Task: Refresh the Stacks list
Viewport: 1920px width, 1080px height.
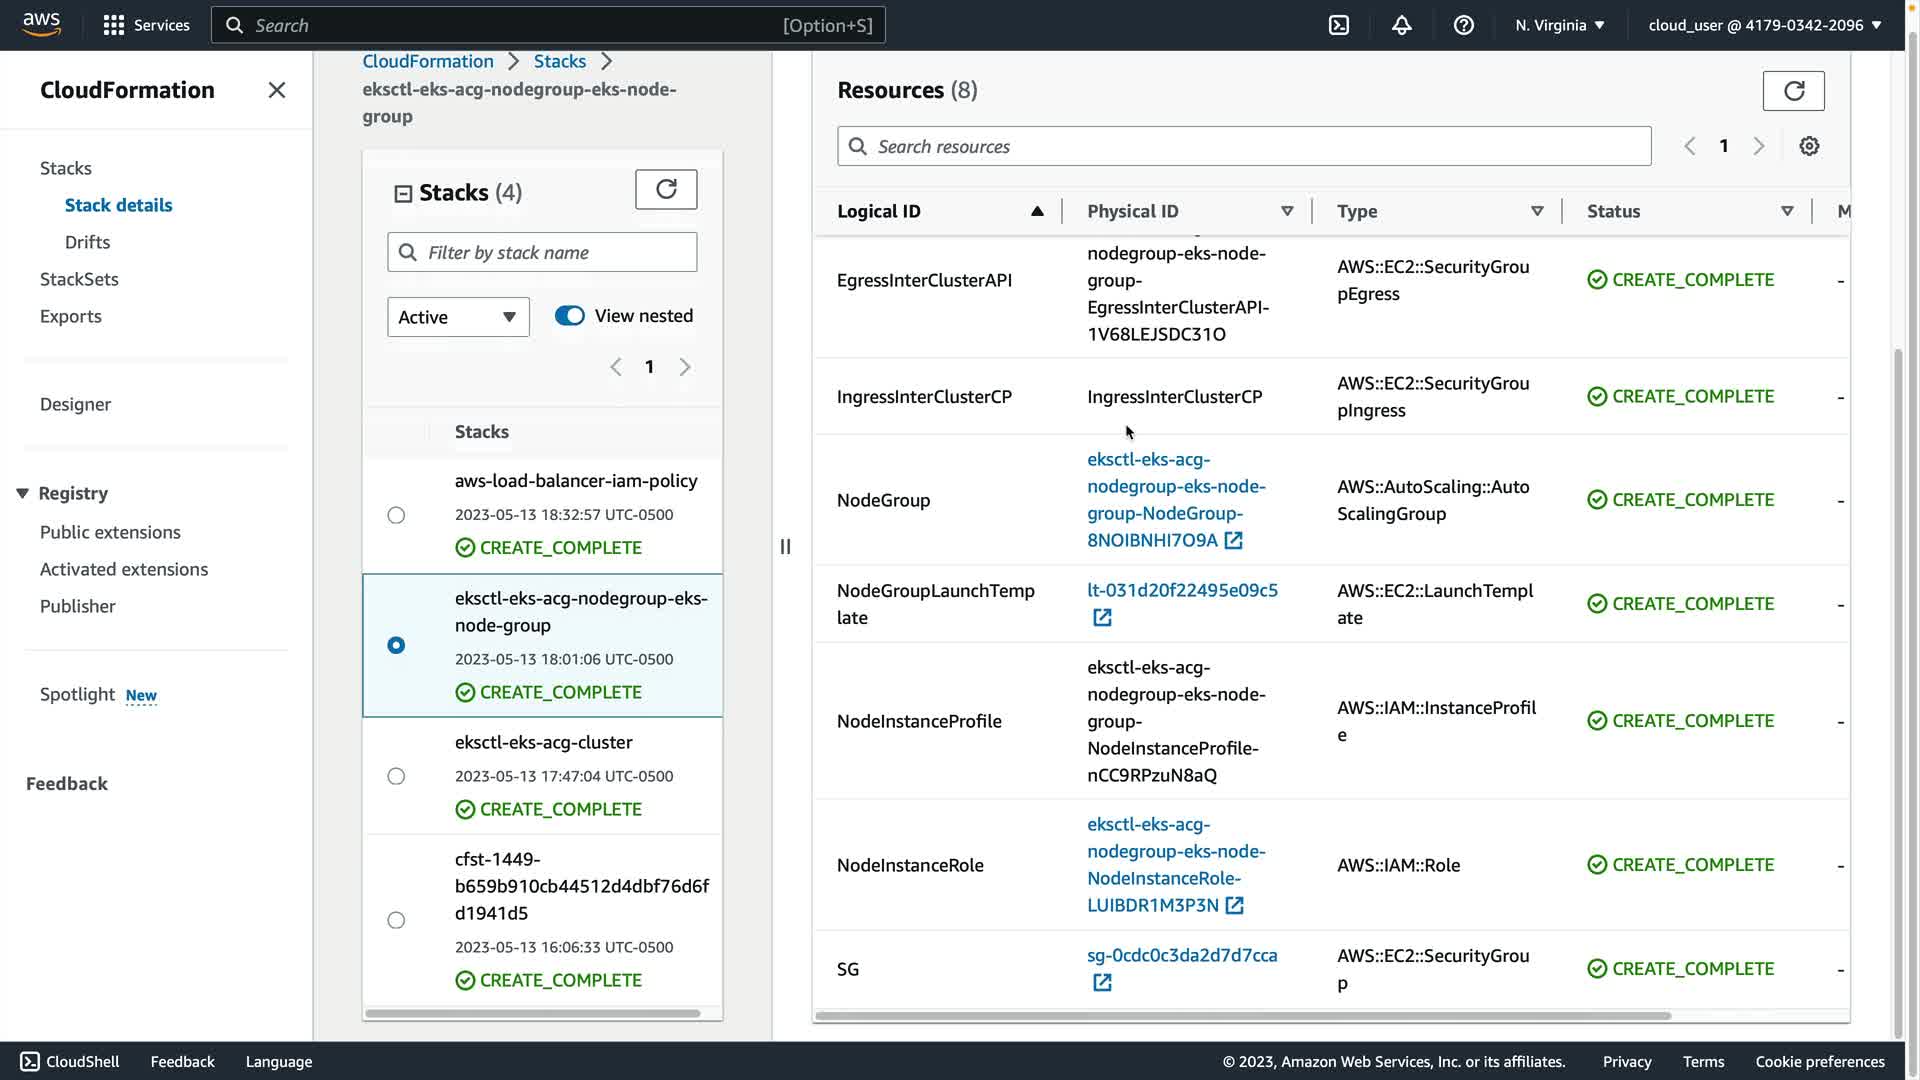Action: pos(666,189)
